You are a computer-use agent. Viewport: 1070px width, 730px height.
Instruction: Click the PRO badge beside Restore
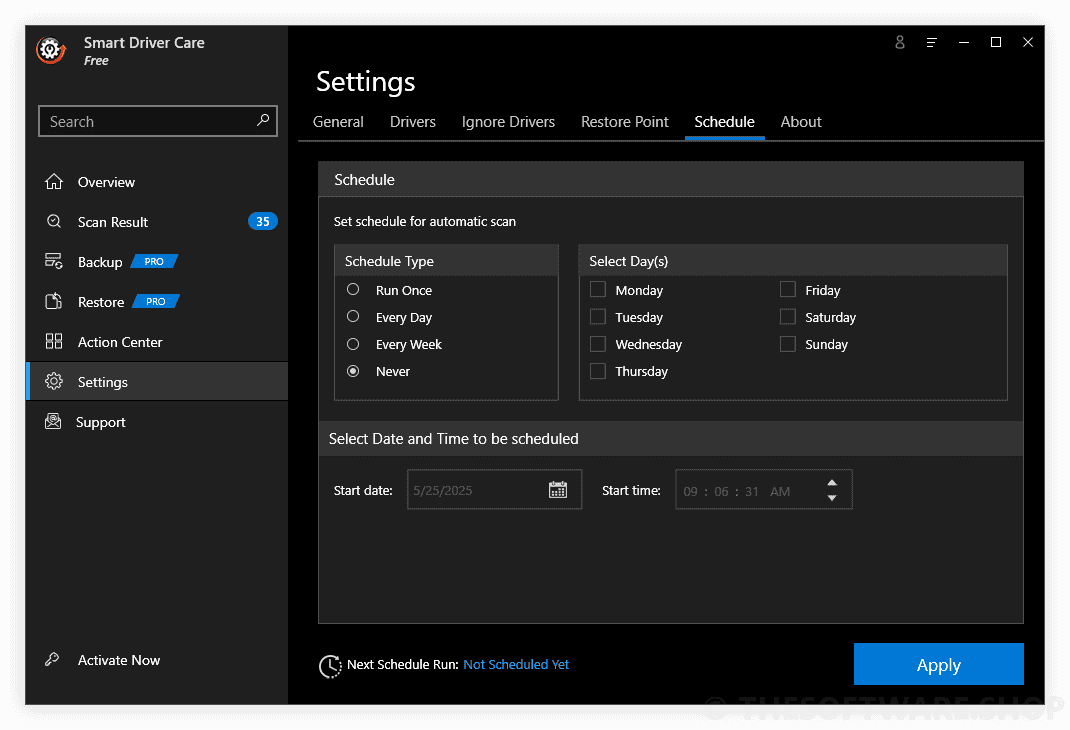click(156, 301)
